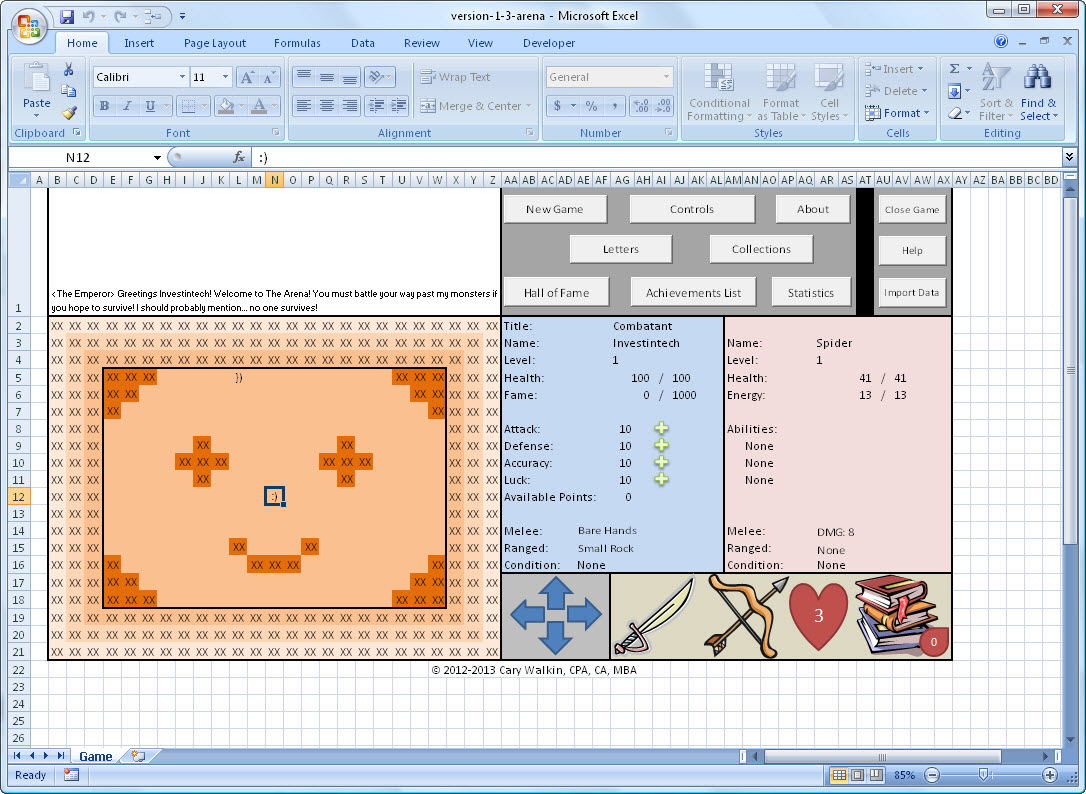The image size is (1086, 794).
Task: Select the Game sheet tab
Action: [x=96, y=757]
